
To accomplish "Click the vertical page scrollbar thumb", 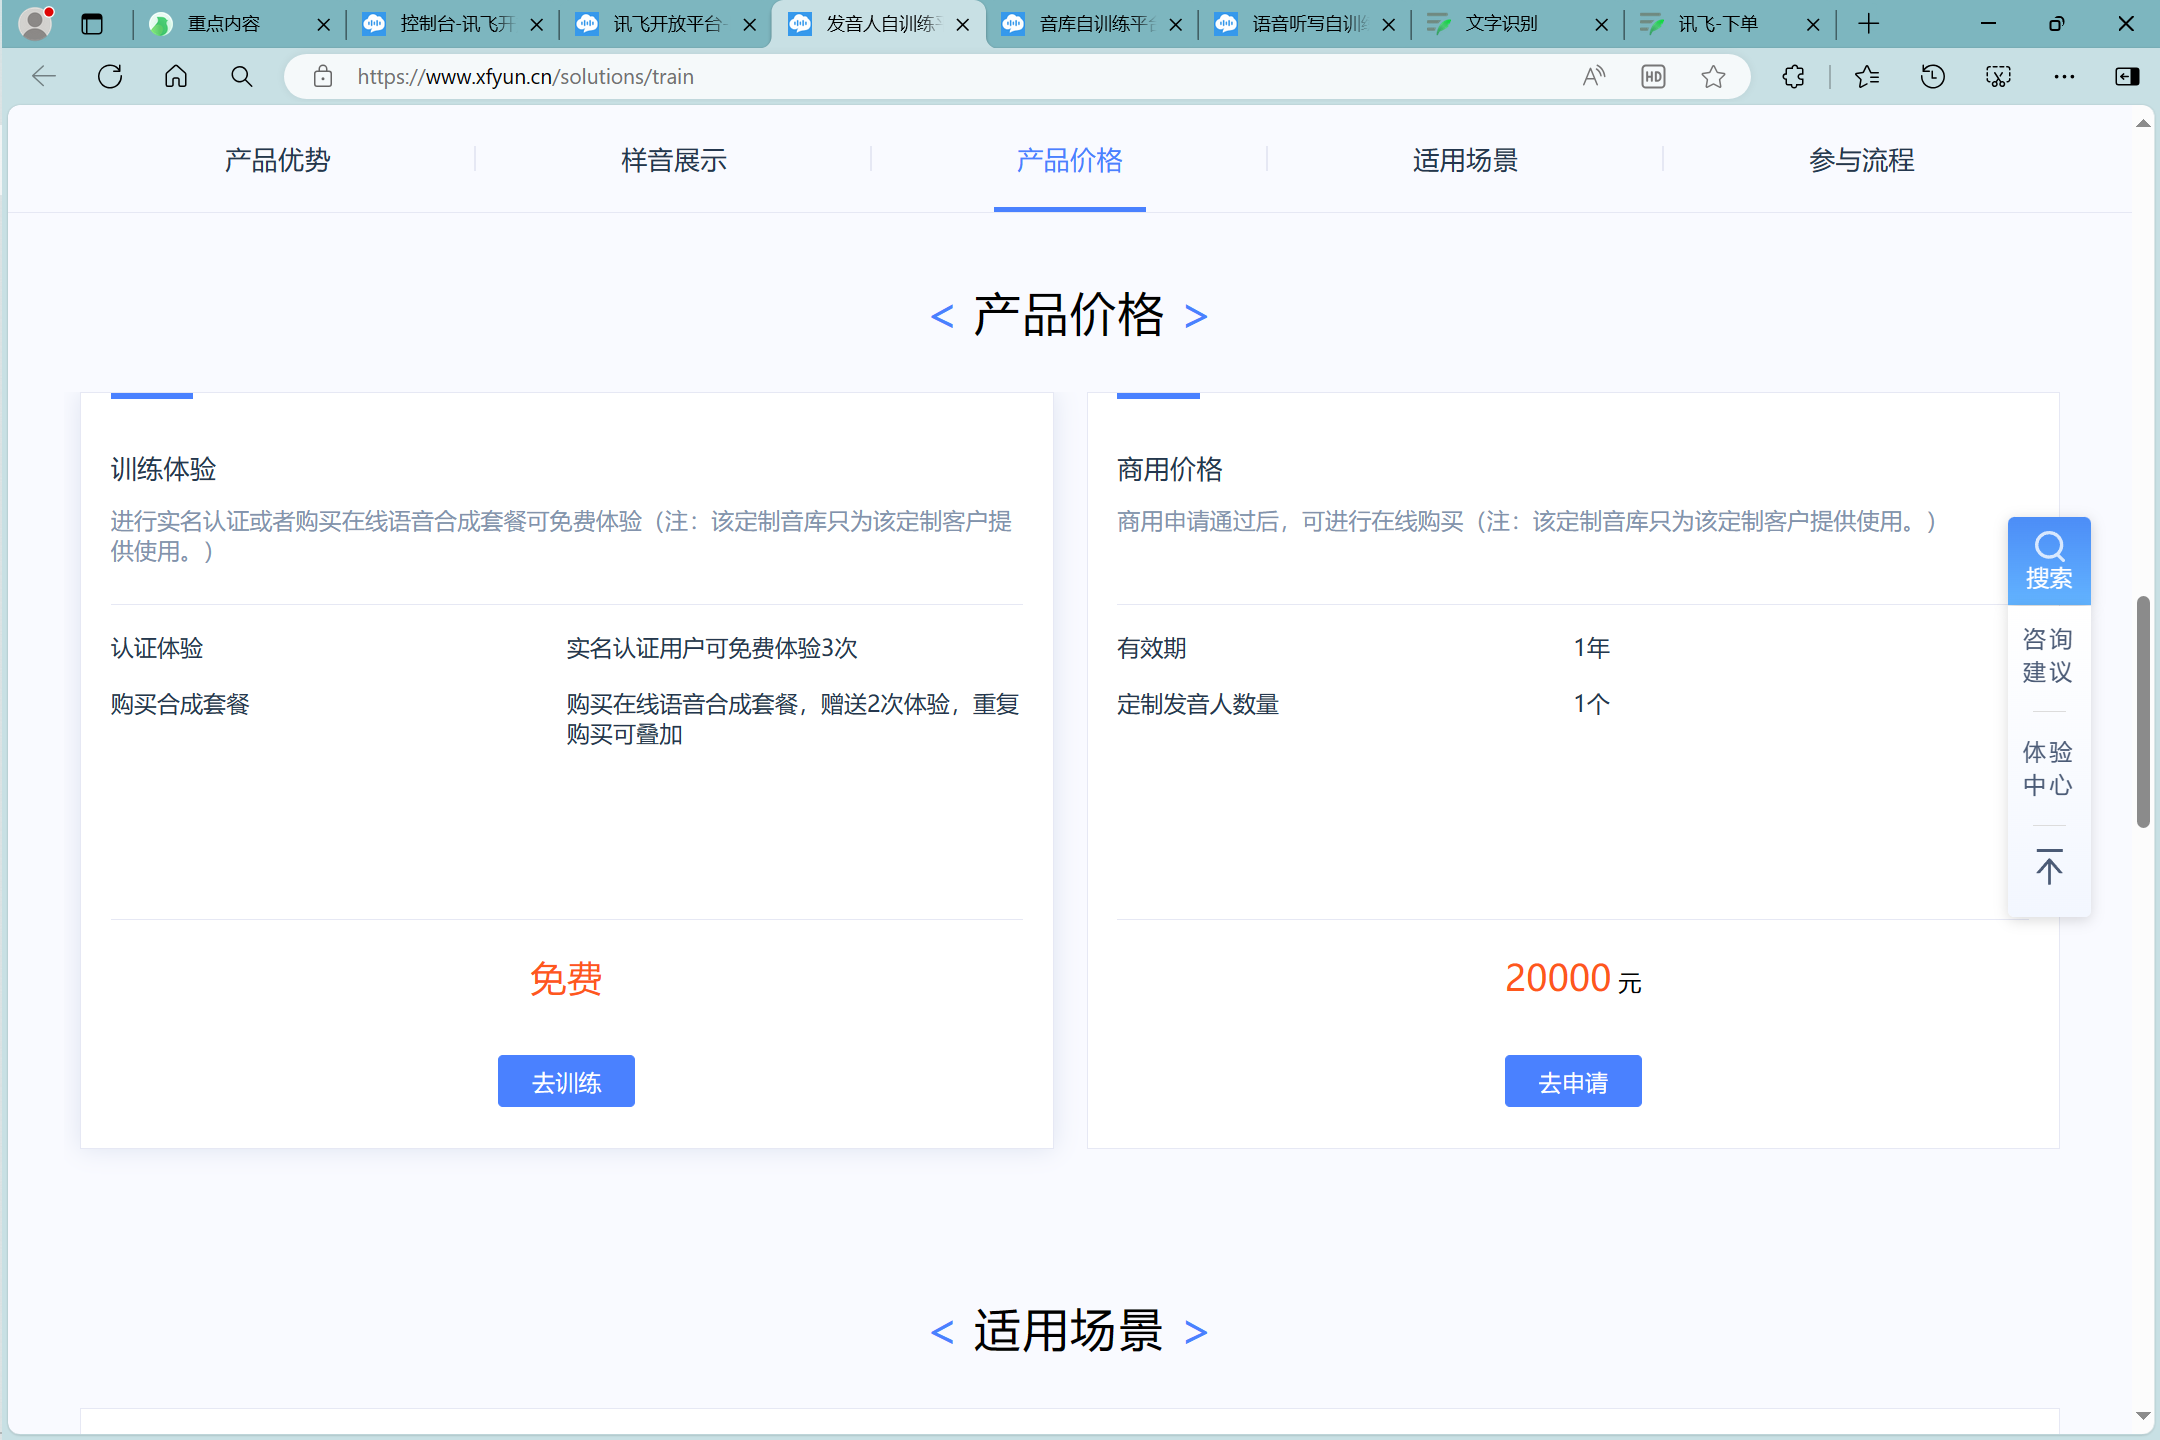I will click(2143, 711).
